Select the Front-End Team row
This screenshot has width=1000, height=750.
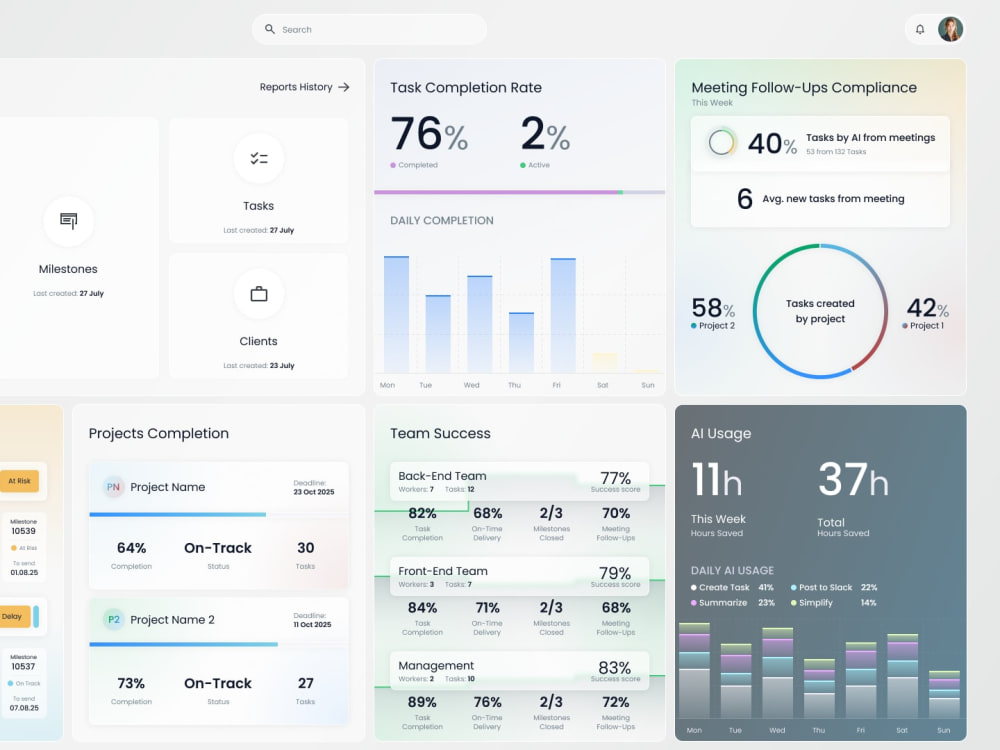tap(520, 577)
